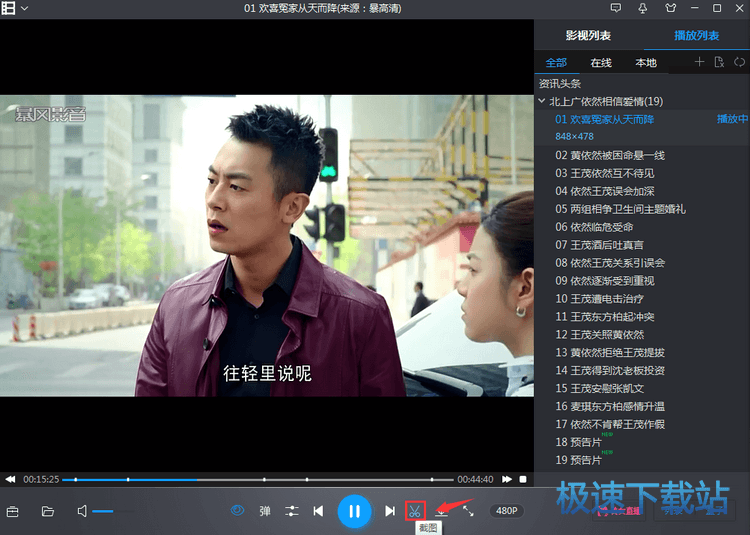Click the fast-forward button right of progress bar

[x=507, y=479]
